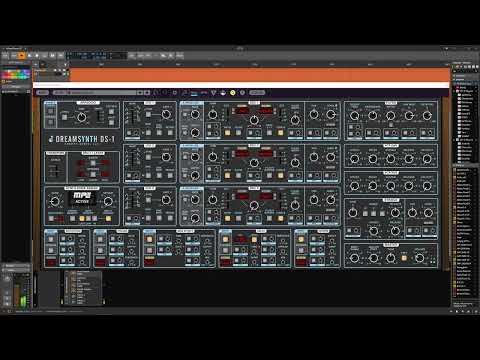Viewport: 480px width, 360px height.
Task: Toggle the right yellow lit button in oscillator 1 row
Action: click(281, 133)
